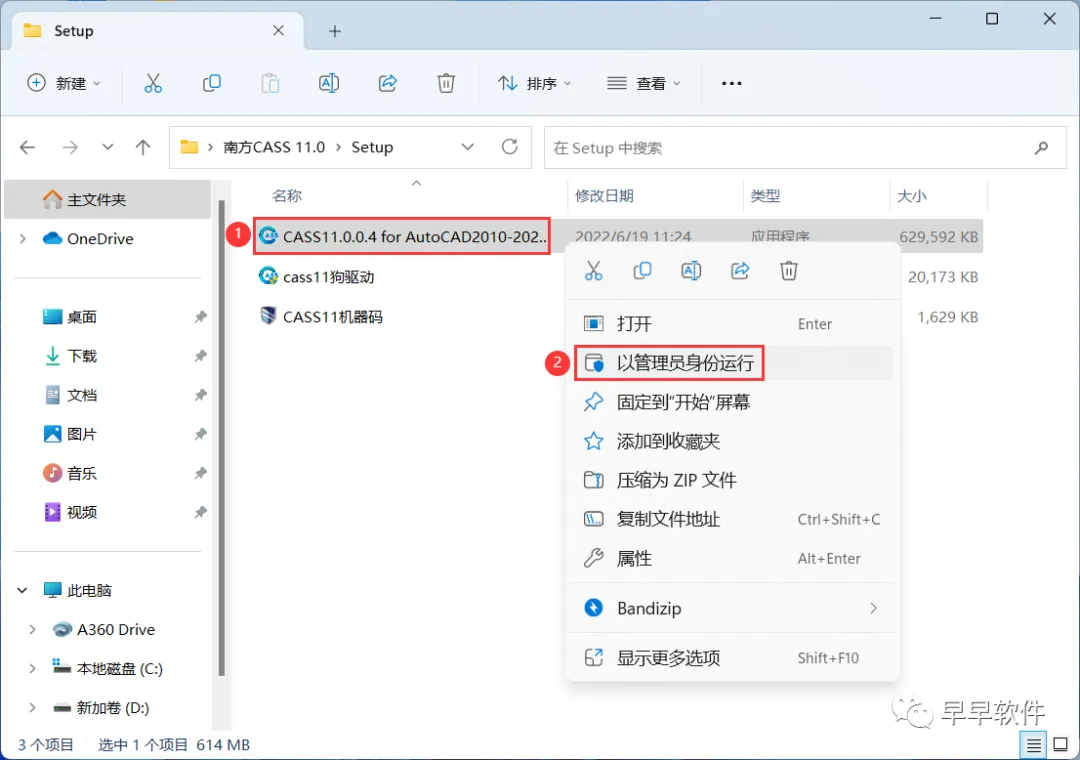Add a new tab with plus button
Image resolution: width=1080 pixels, height=760 pixels.
(335, 31)
